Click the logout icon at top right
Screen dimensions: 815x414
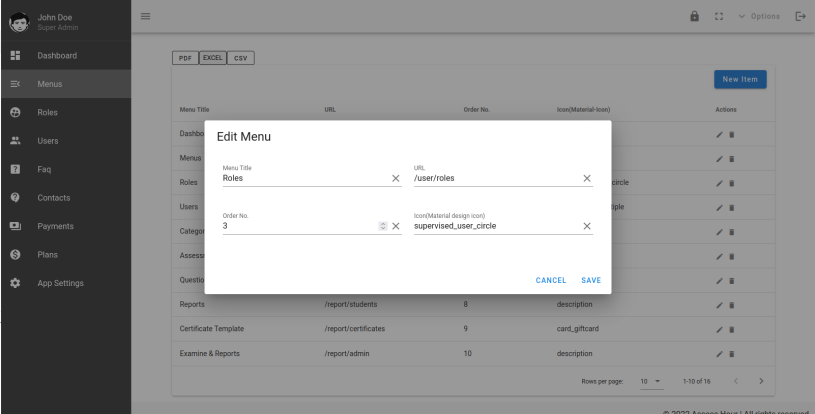pyautogui.click(x=799, y=16)
